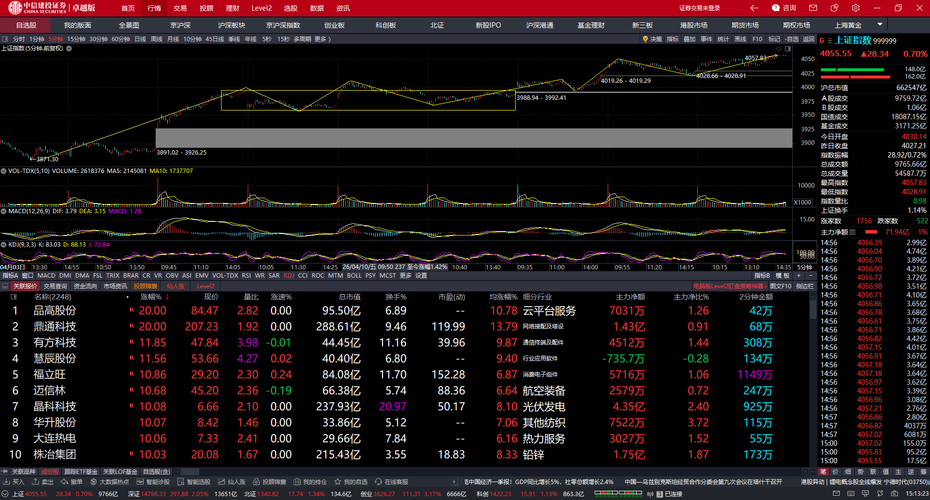Switch indicator to MACD in indicator bar
This screenshot has height=500, width=930.
click(x=46, y=276)
